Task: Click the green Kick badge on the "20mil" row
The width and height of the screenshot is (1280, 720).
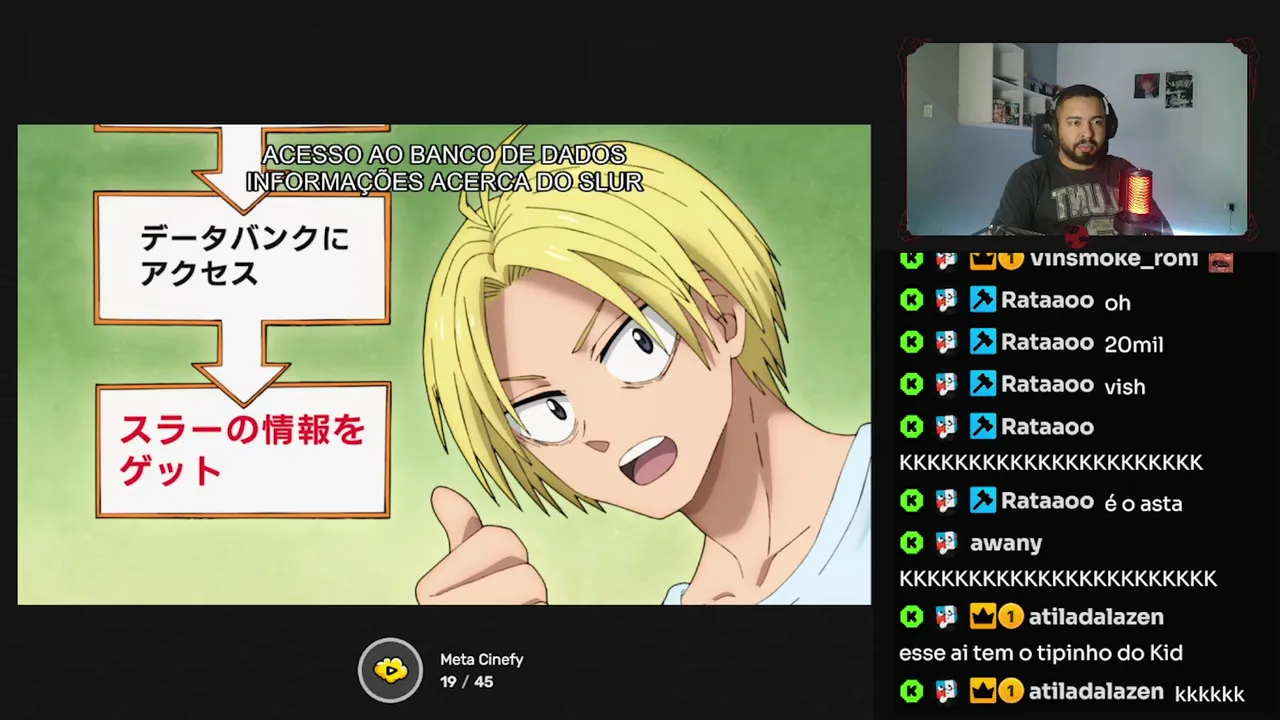Action: tap(911, 342)
